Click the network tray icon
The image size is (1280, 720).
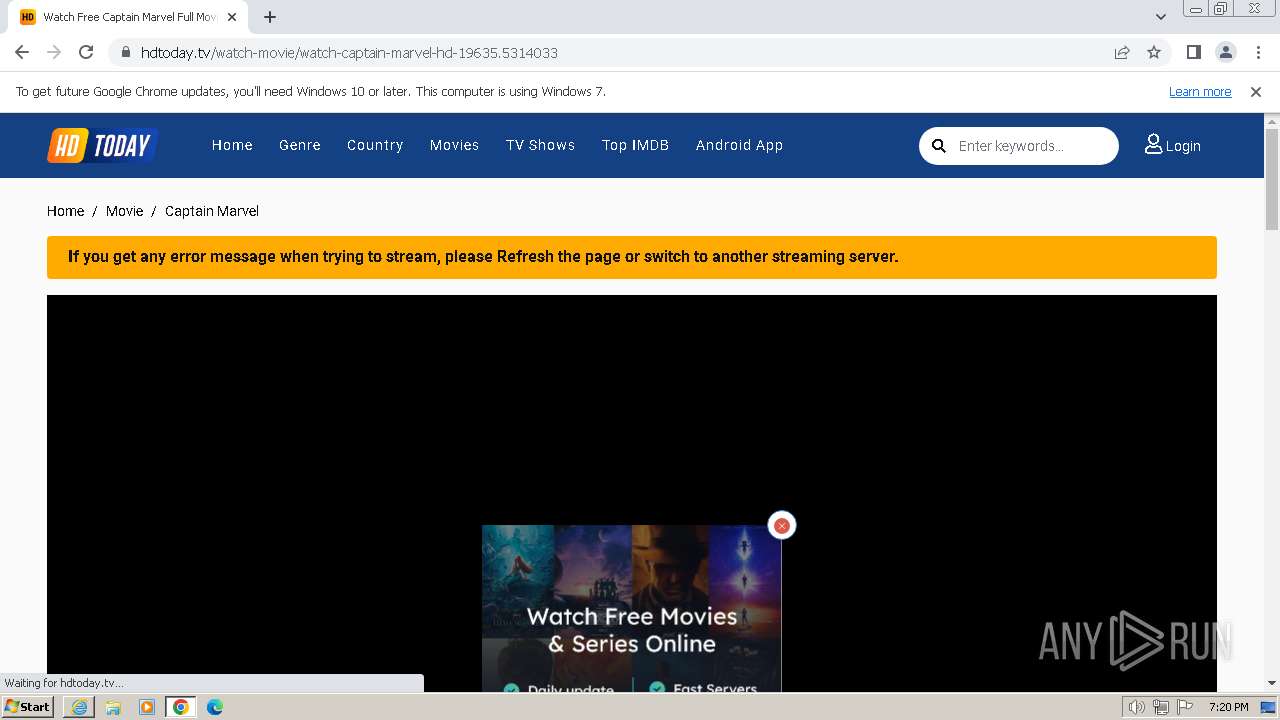[x=1161, y=707]
